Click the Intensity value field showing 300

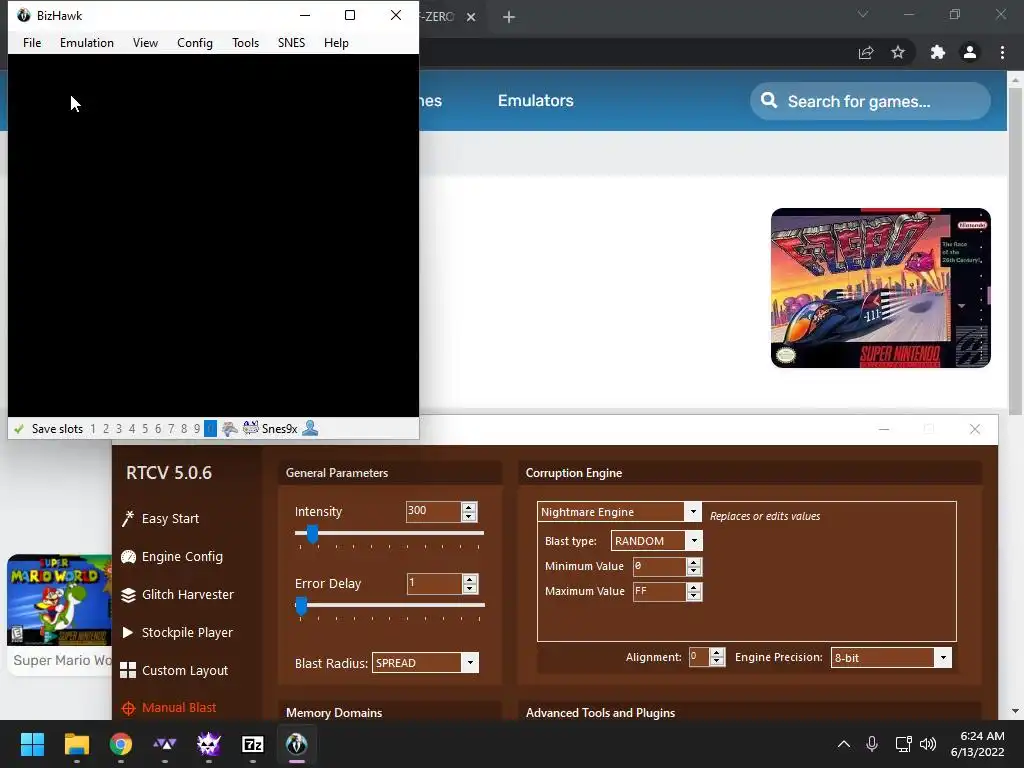(x=434, y=511)
